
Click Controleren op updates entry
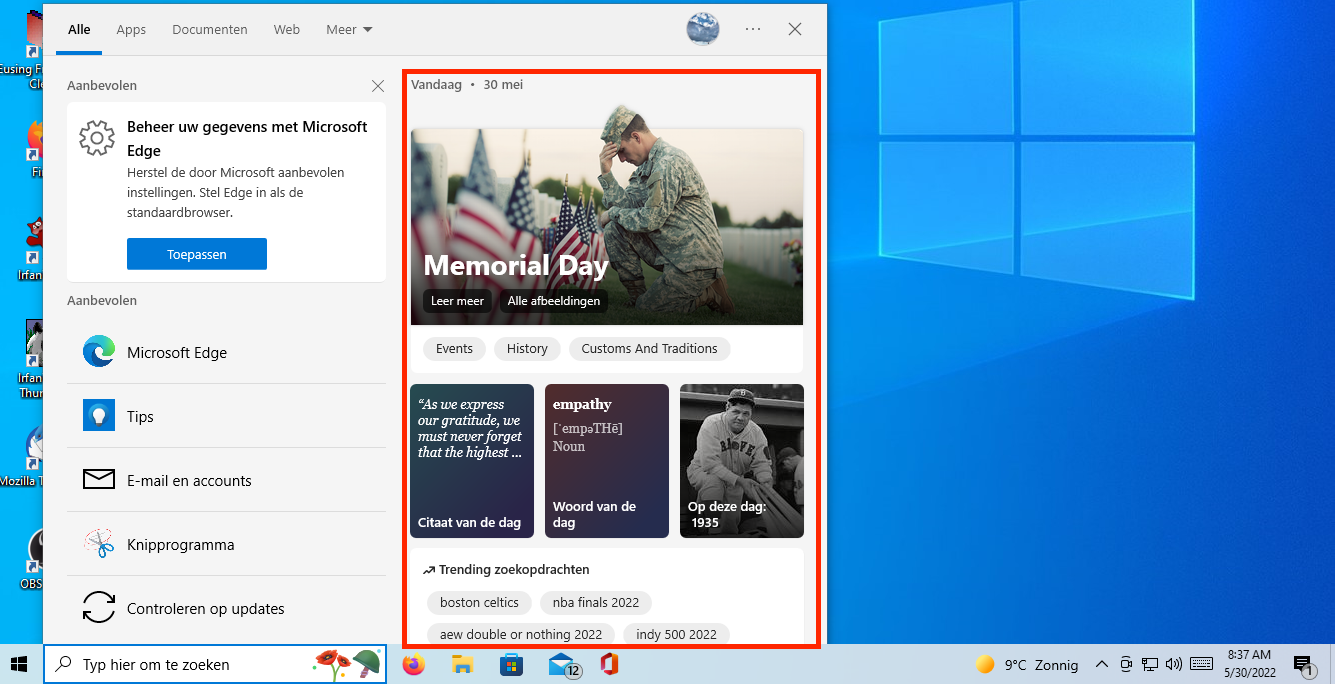[205, 609]
